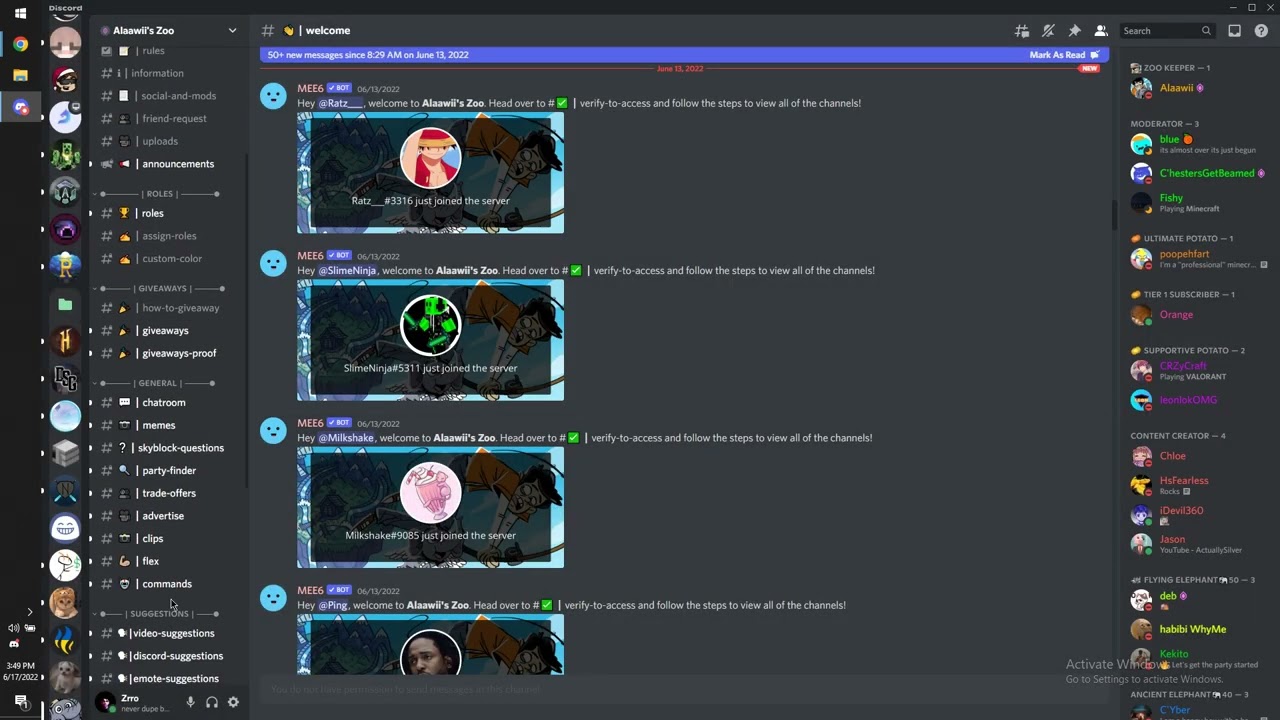This screenshot has width=1280, height=720.
Task: Click Mark As Read button
Action: 1064,55
